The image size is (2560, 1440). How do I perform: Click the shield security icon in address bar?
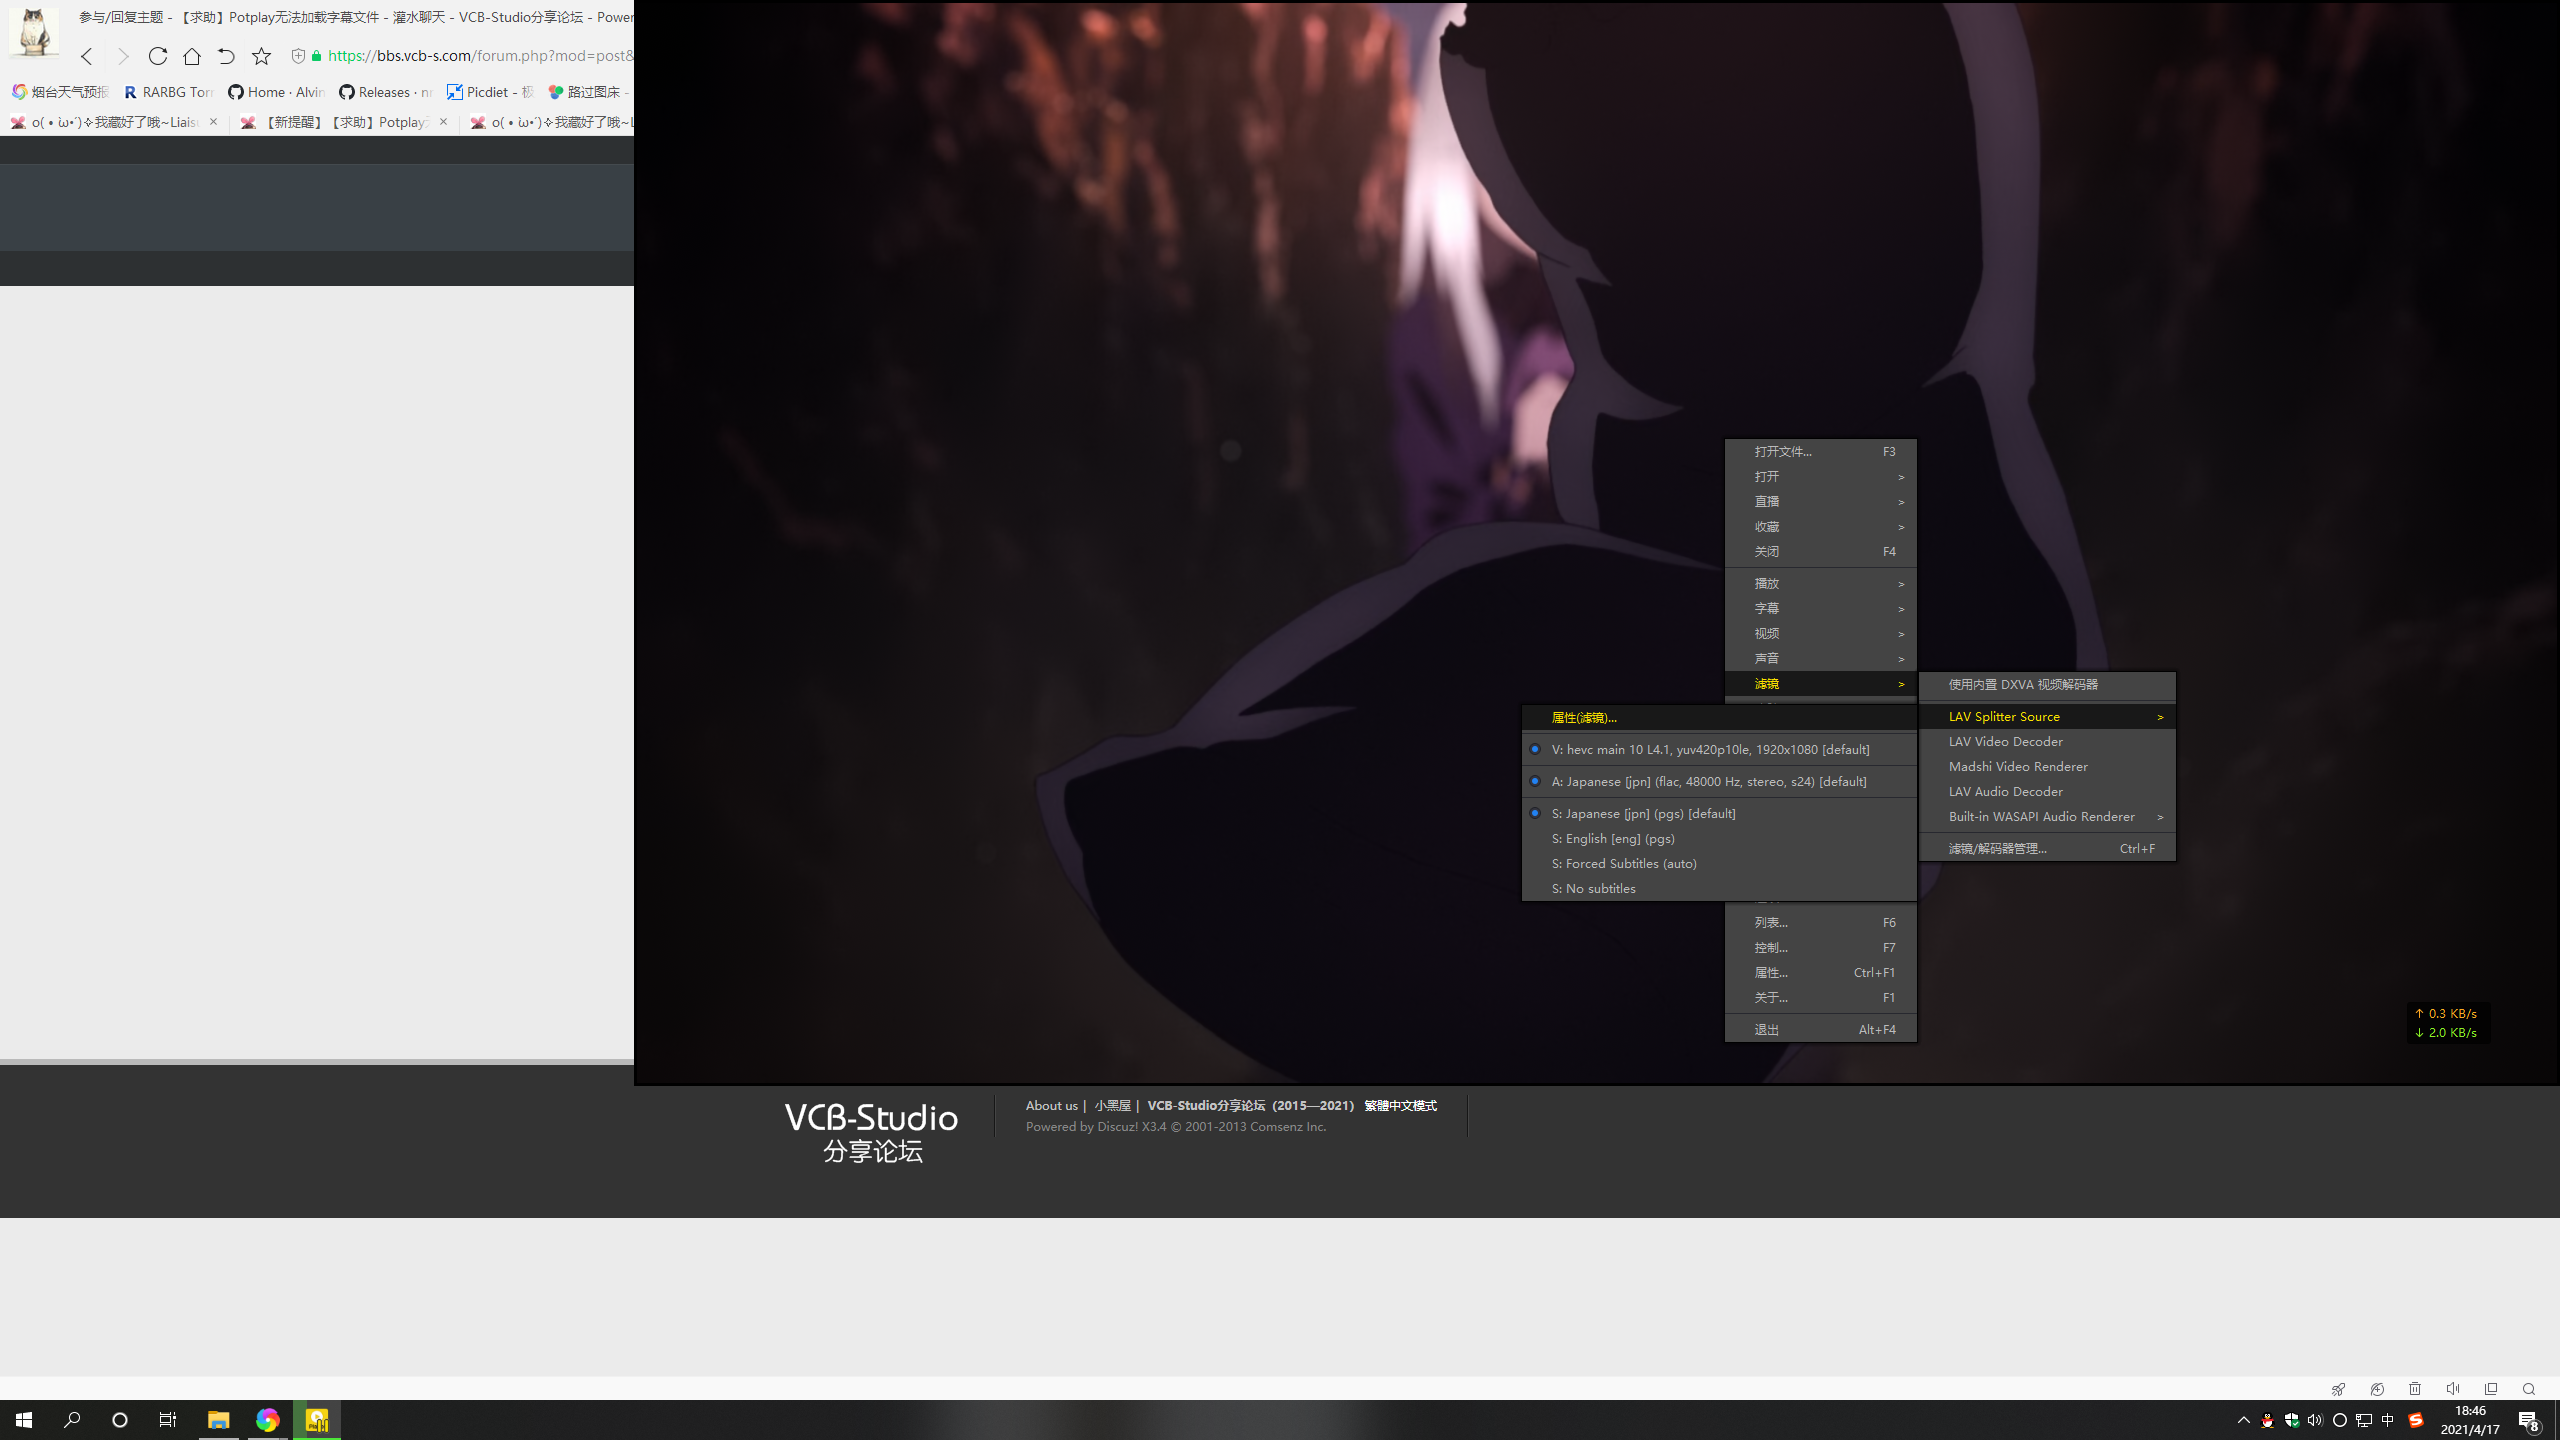(298, 56)
